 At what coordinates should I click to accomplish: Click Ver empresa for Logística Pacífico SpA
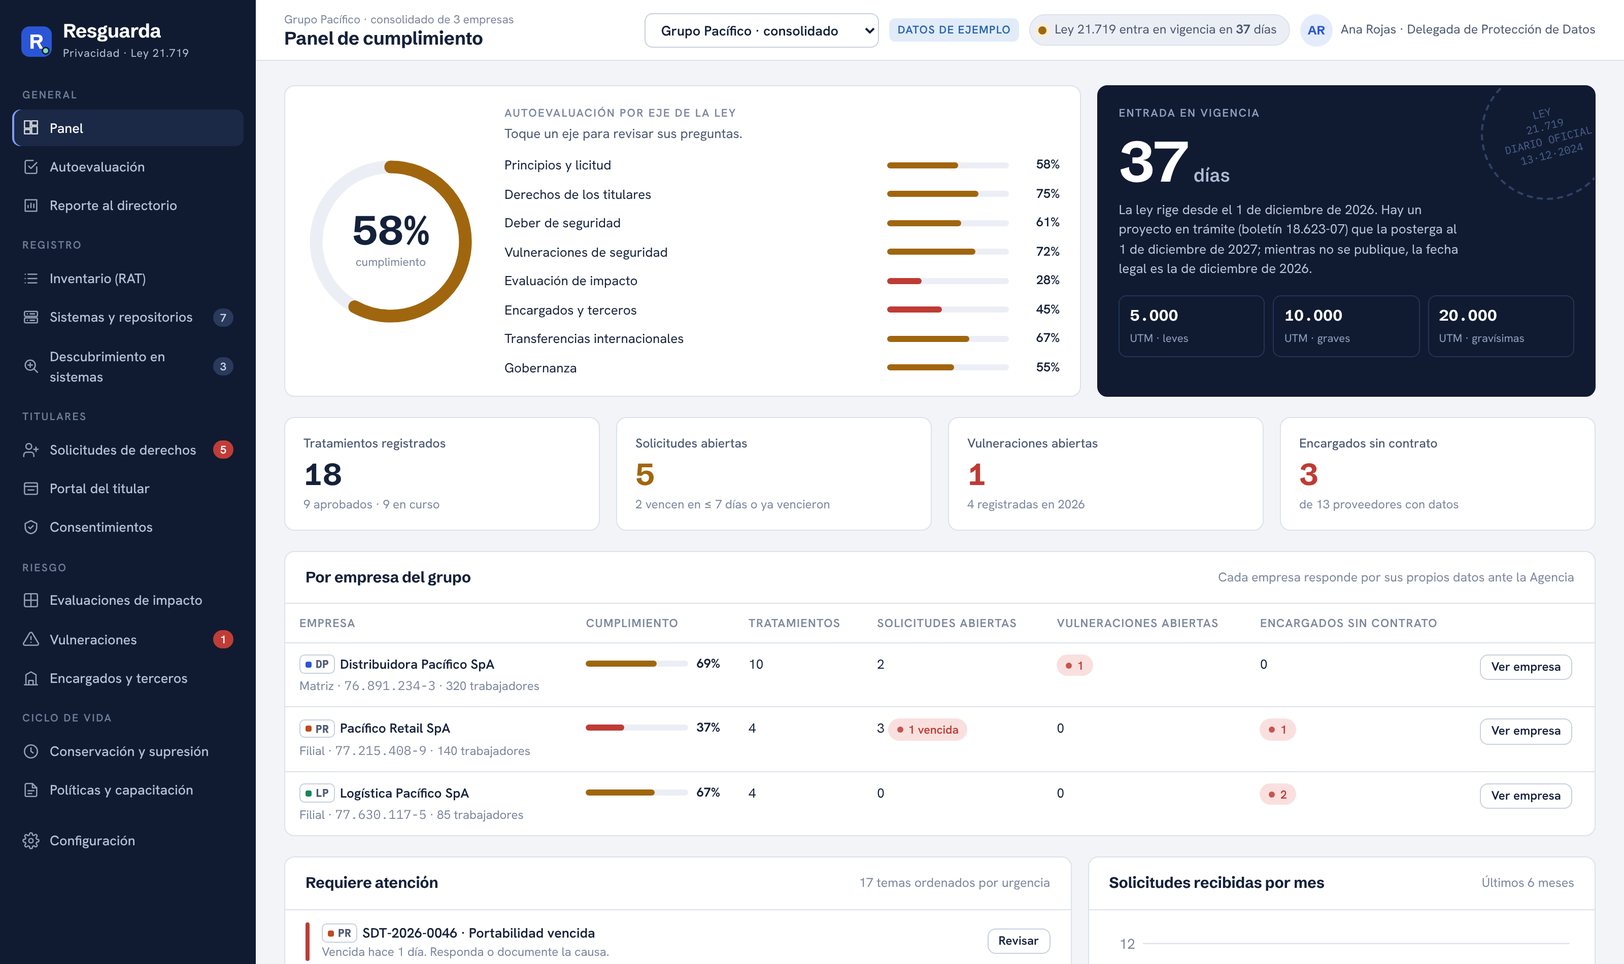pyautogui.click(x=1525, y=796)
